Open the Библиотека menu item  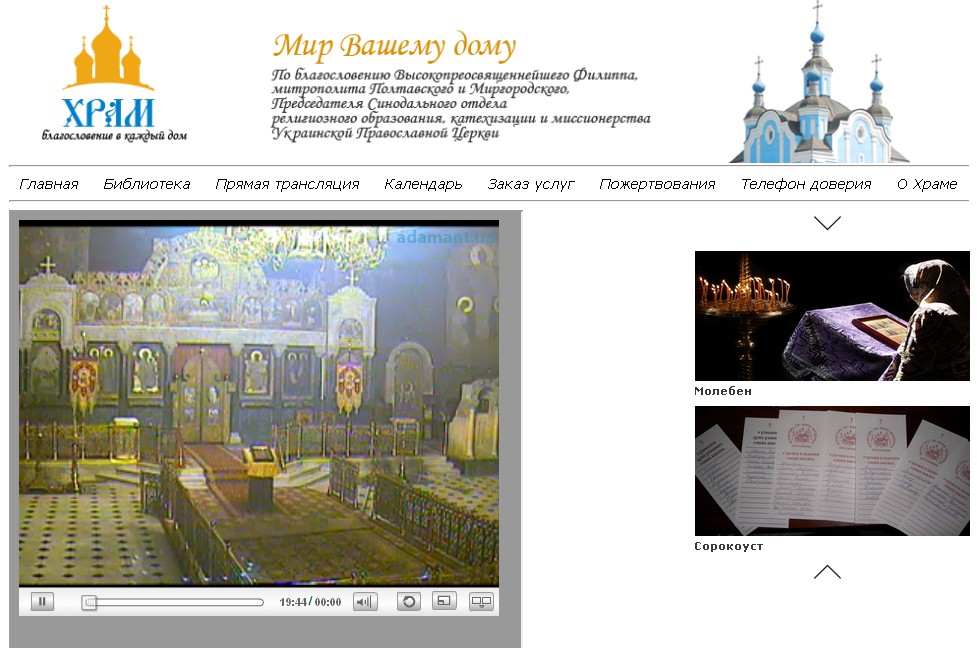[146, 184]
